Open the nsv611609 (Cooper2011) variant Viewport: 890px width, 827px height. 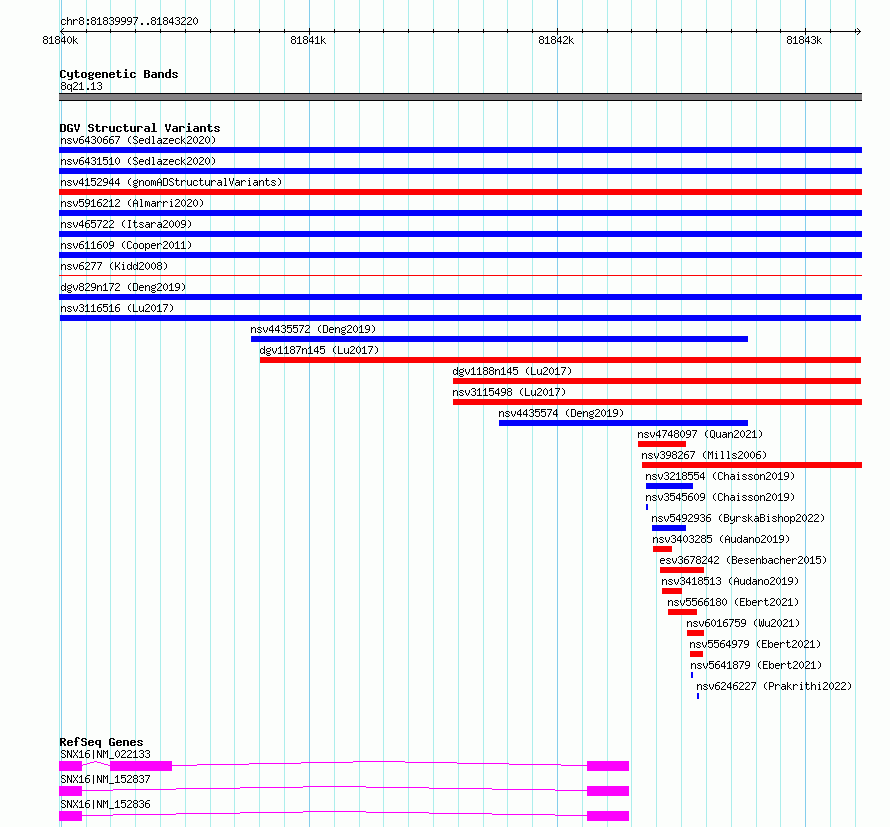[460, 255]
